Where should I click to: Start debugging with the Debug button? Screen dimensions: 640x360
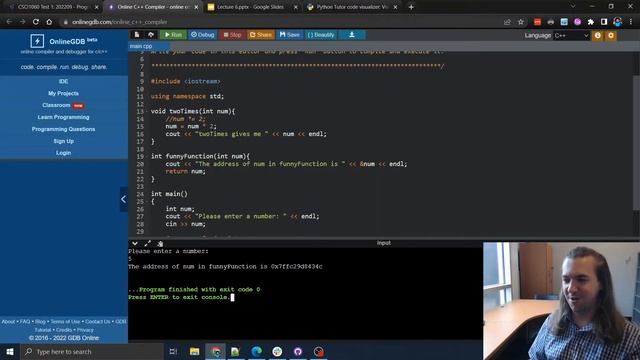(202, 35)
